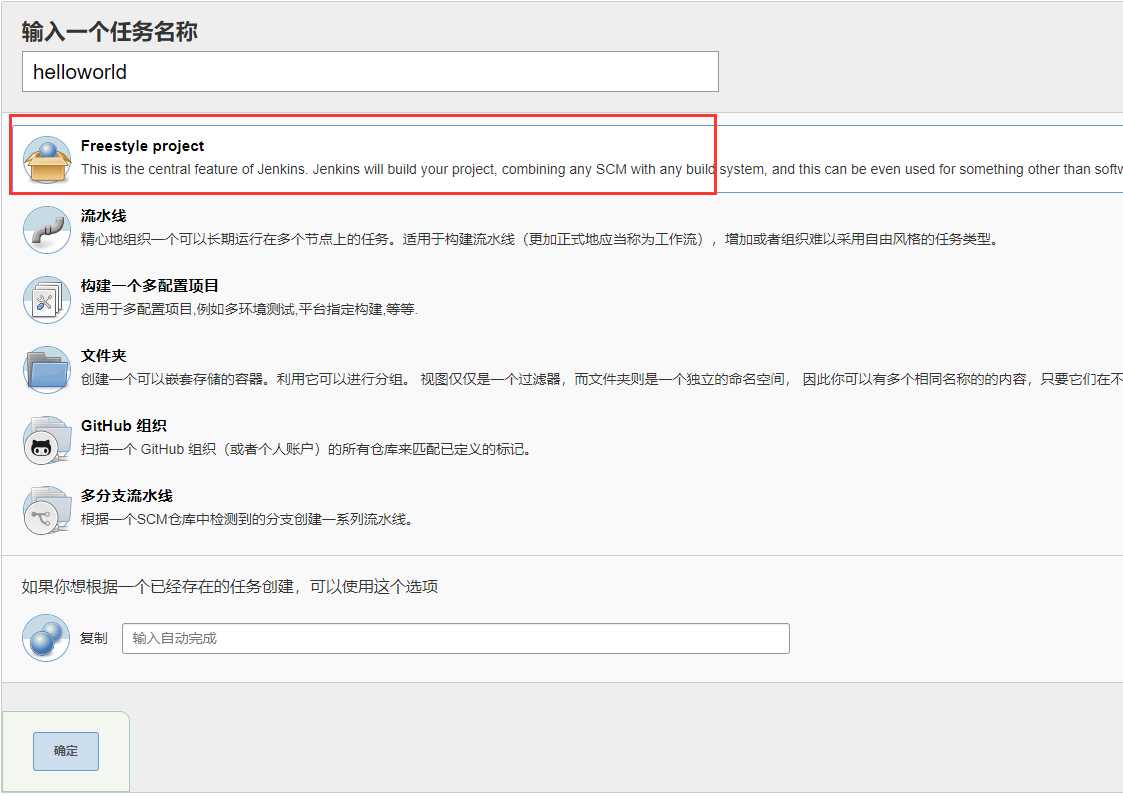Screen dimensions: 1123x796
Task: Click description 适用于多配置项目
Action: (249, 310)
